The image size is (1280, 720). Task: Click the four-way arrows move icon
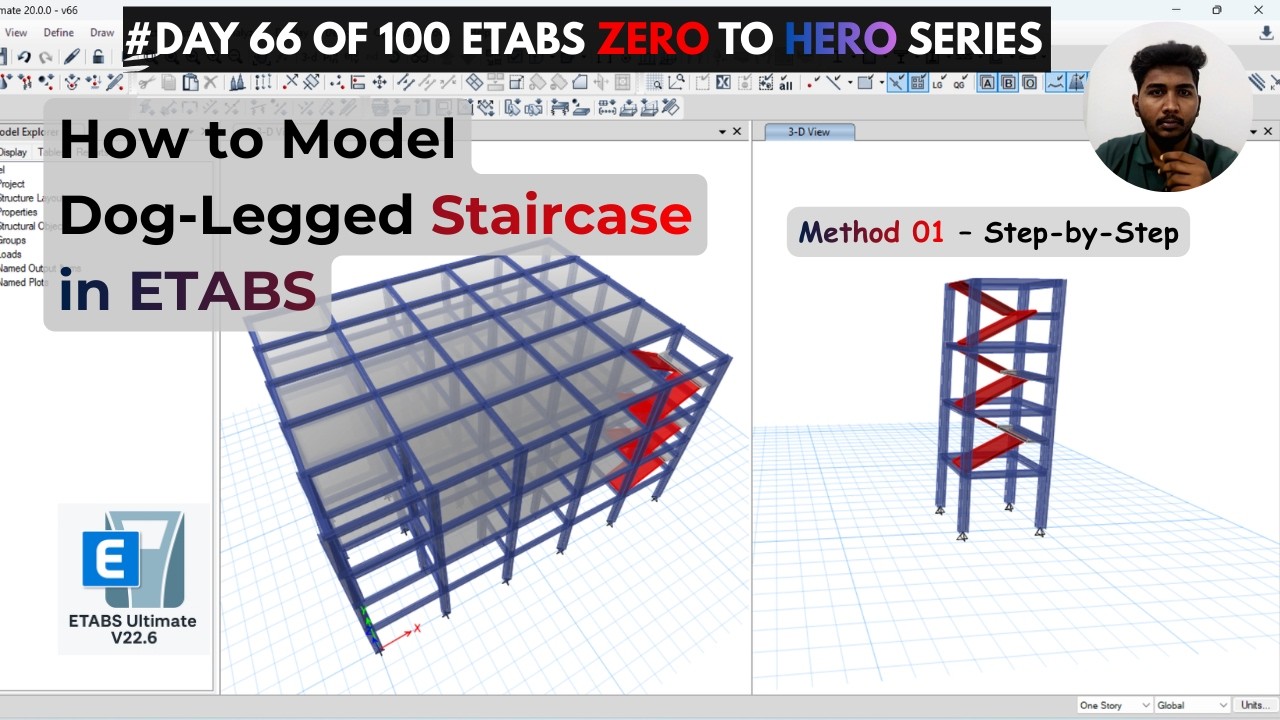(x=379, y=83)
